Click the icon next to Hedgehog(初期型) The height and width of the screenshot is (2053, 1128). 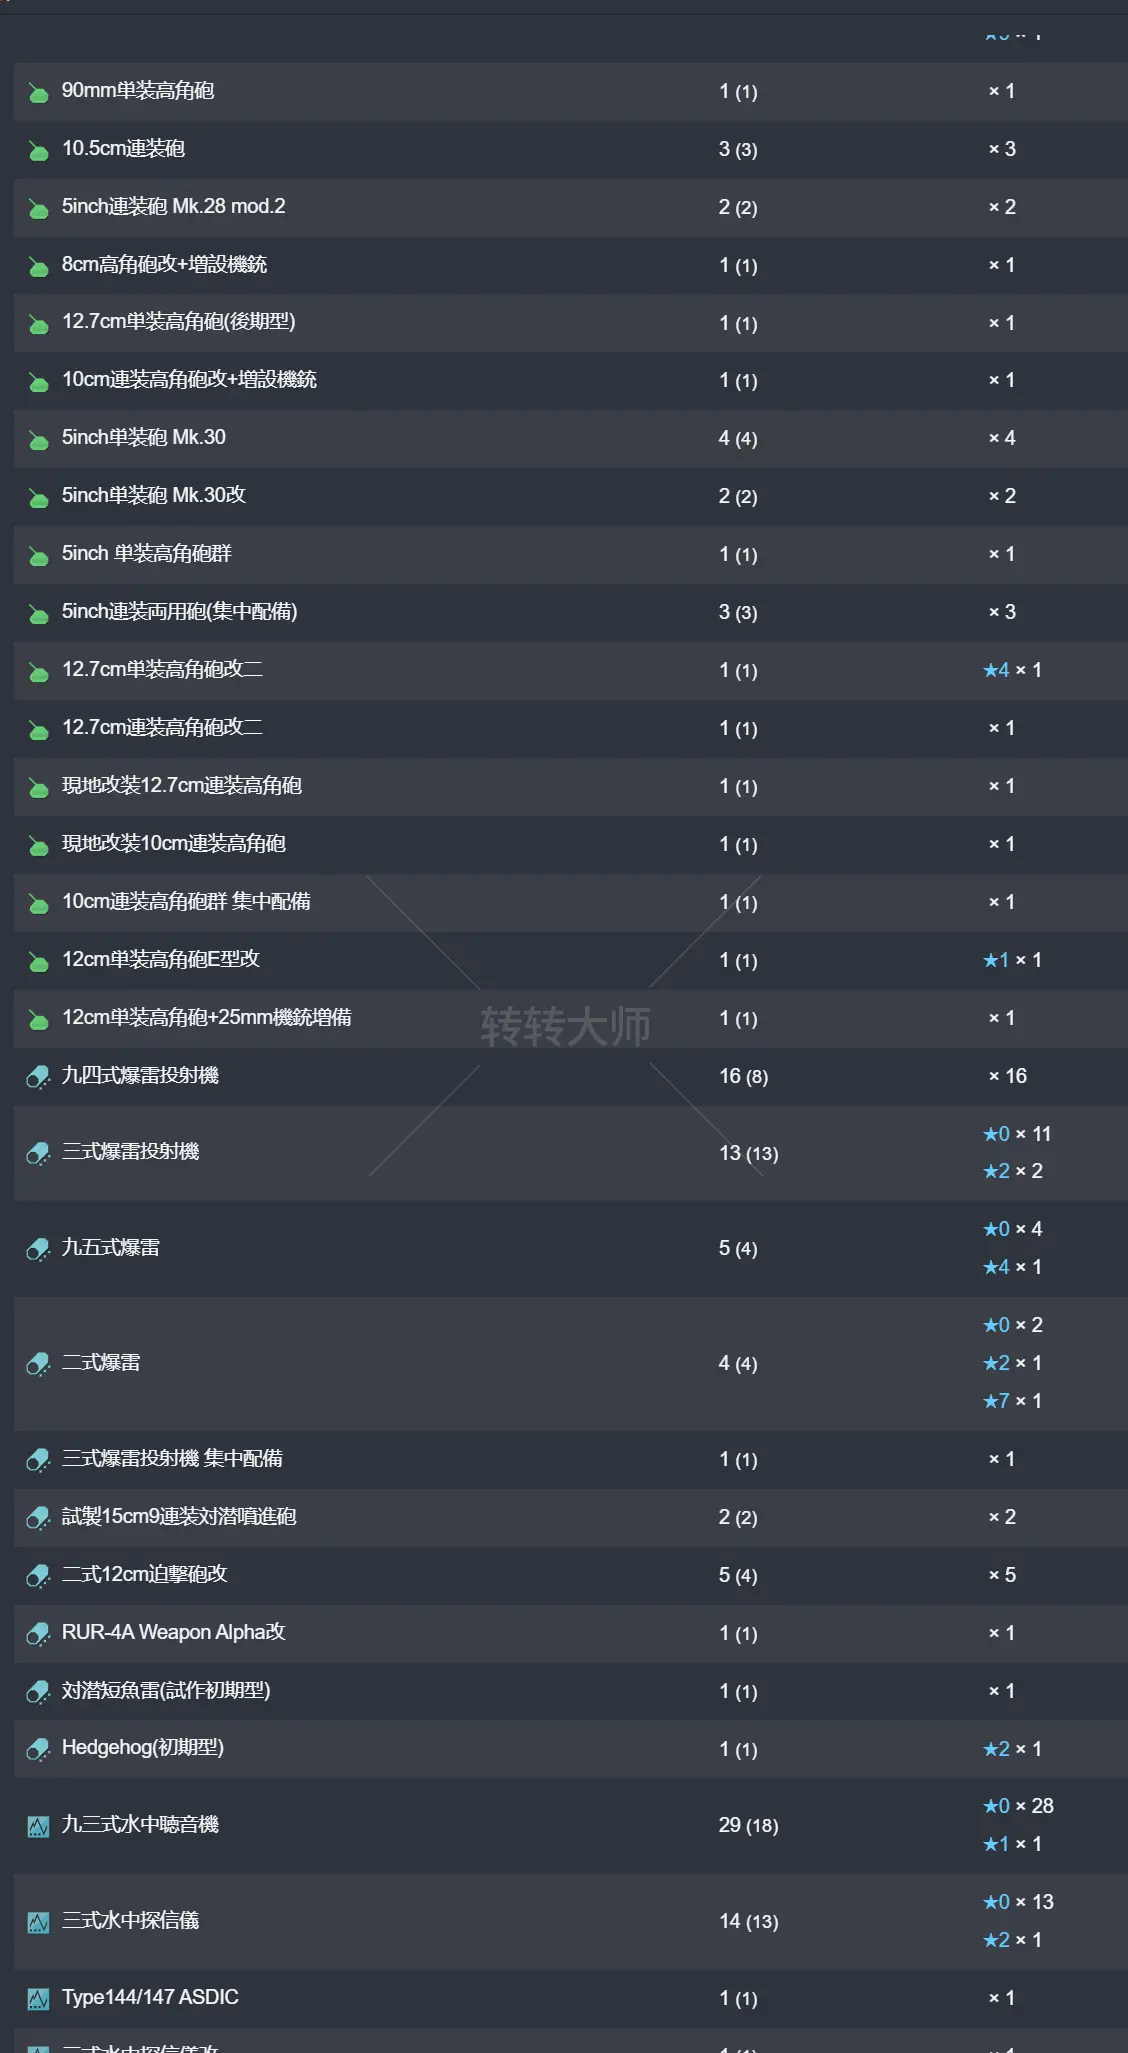pyautogui.click(x=38, y=1749)
